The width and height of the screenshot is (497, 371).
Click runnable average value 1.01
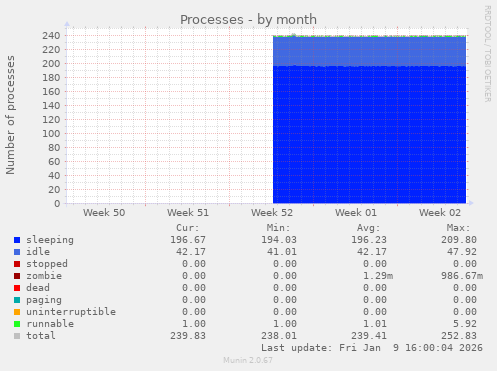click(375, 324)
